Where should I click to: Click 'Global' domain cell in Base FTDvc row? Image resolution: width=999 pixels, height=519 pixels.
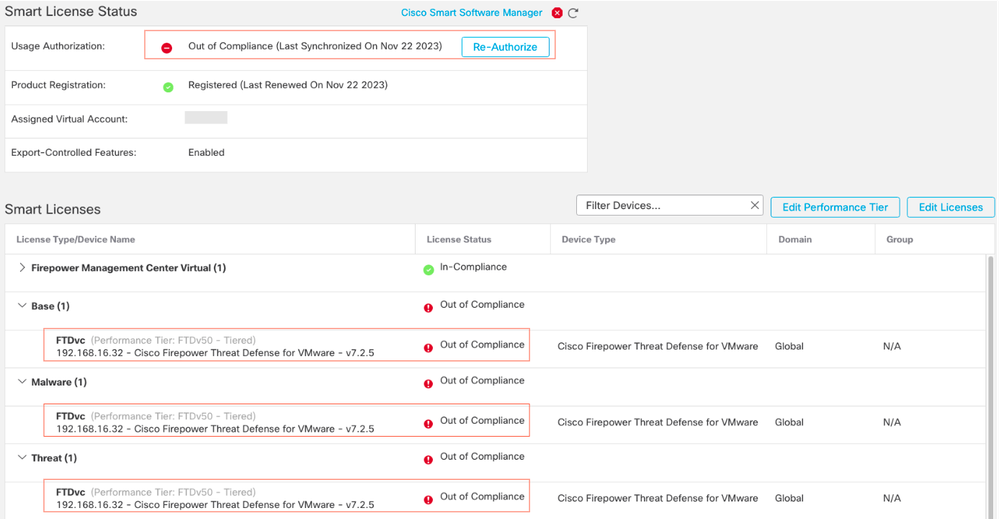[789, 346]
